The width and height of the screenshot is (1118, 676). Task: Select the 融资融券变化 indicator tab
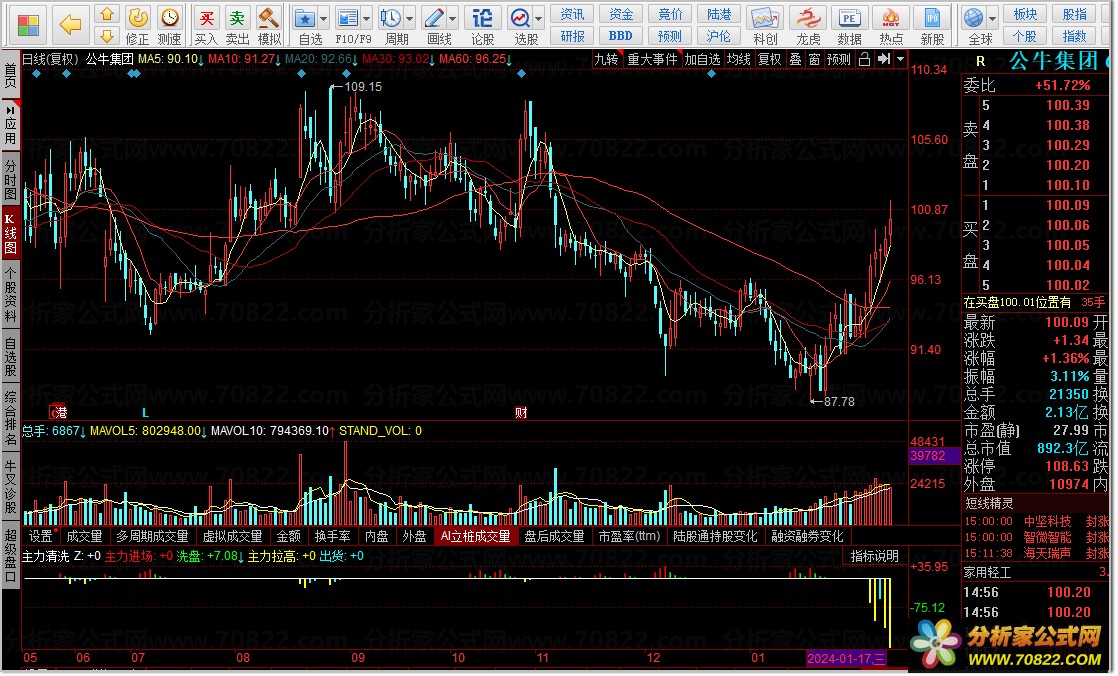(x=807, y=536)
